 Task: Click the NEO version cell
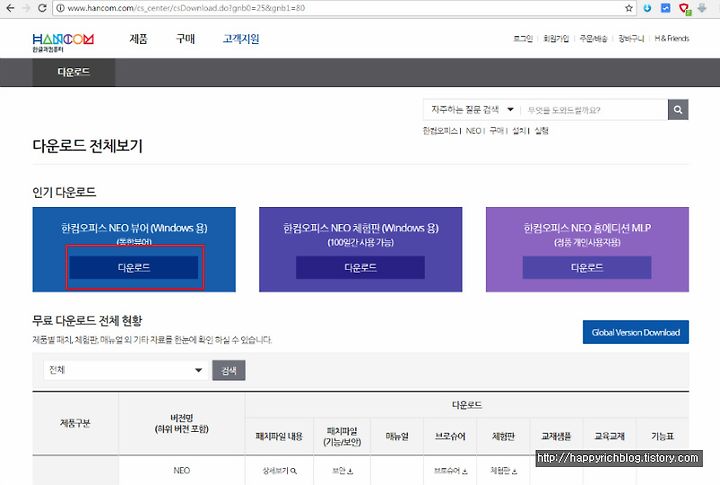click(181, 471)
